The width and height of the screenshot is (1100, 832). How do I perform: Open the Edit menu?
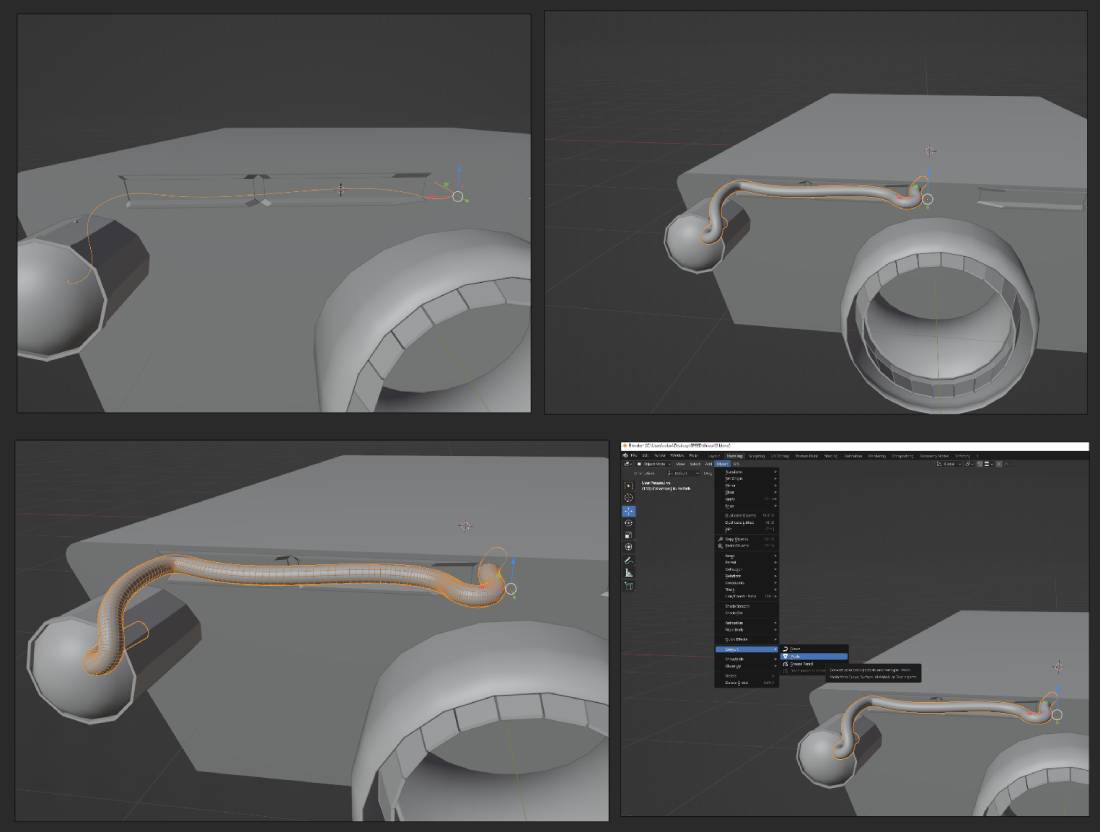[645, 455]
